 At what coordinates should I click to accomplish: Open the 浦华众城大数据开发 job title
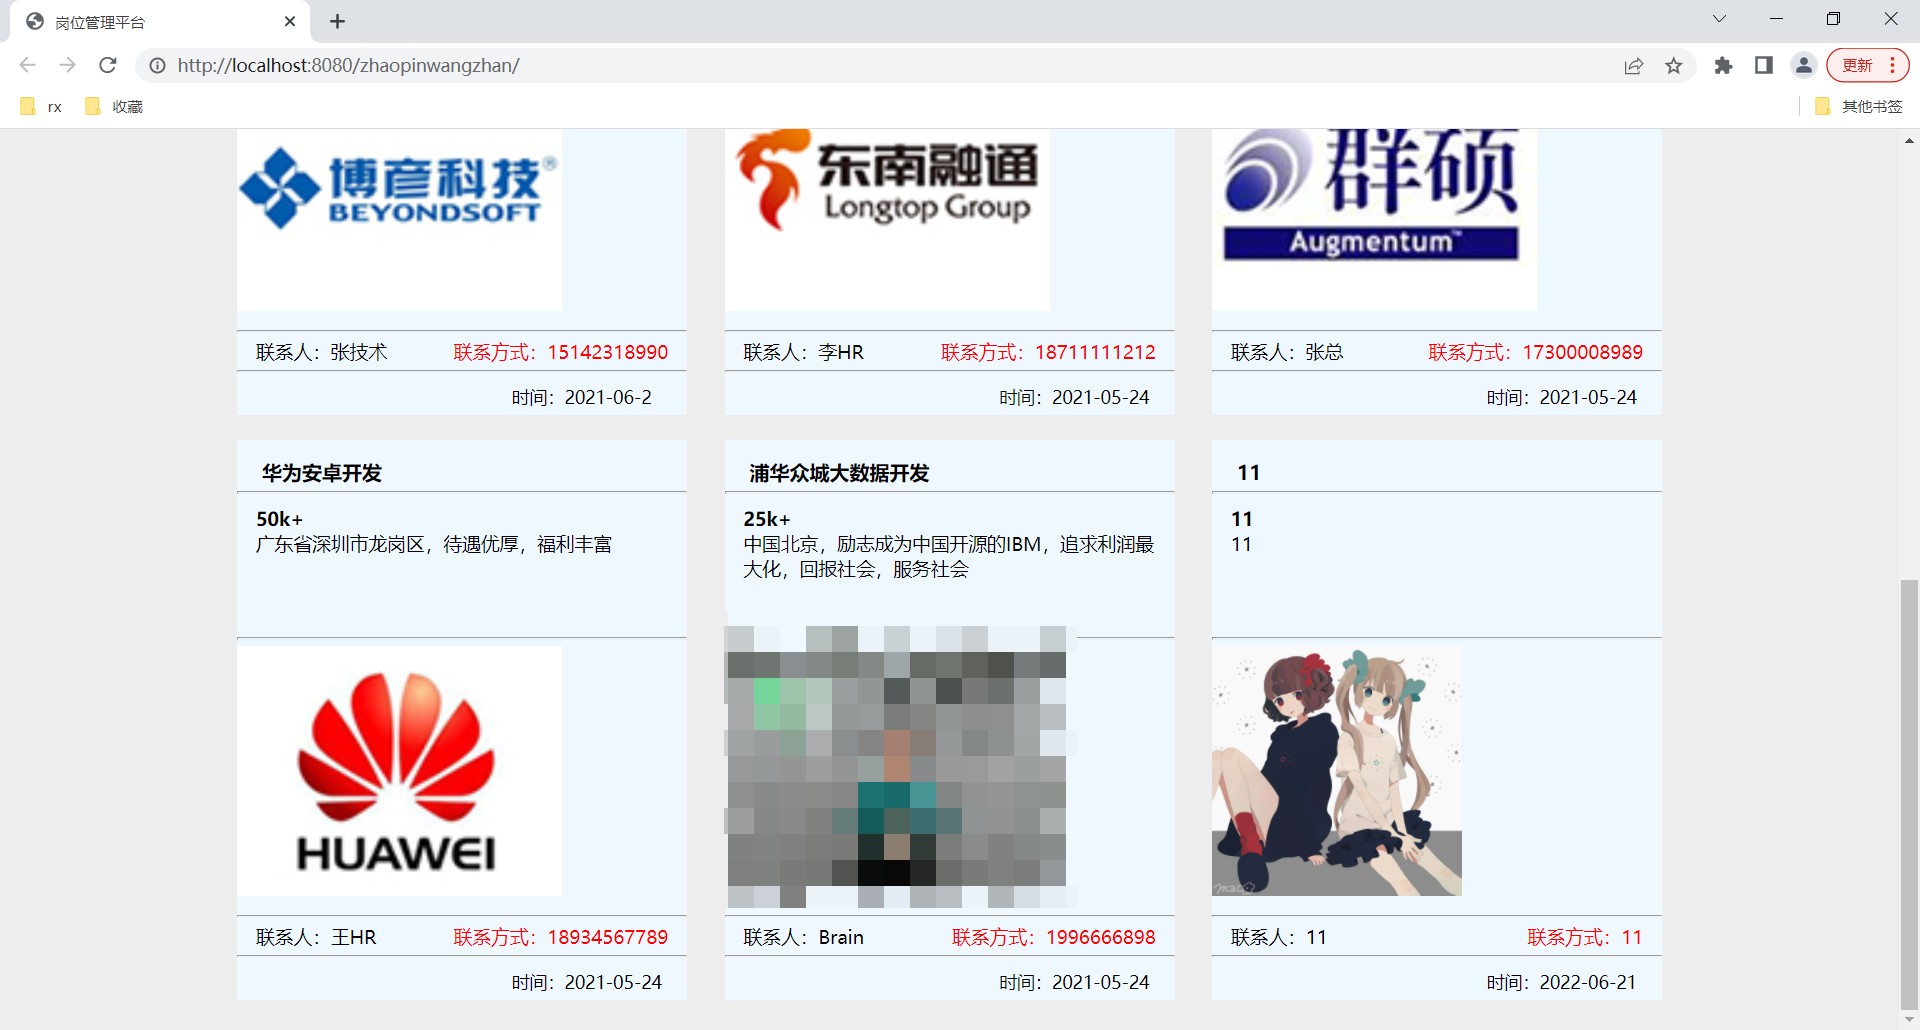click(x=839, y=473)
